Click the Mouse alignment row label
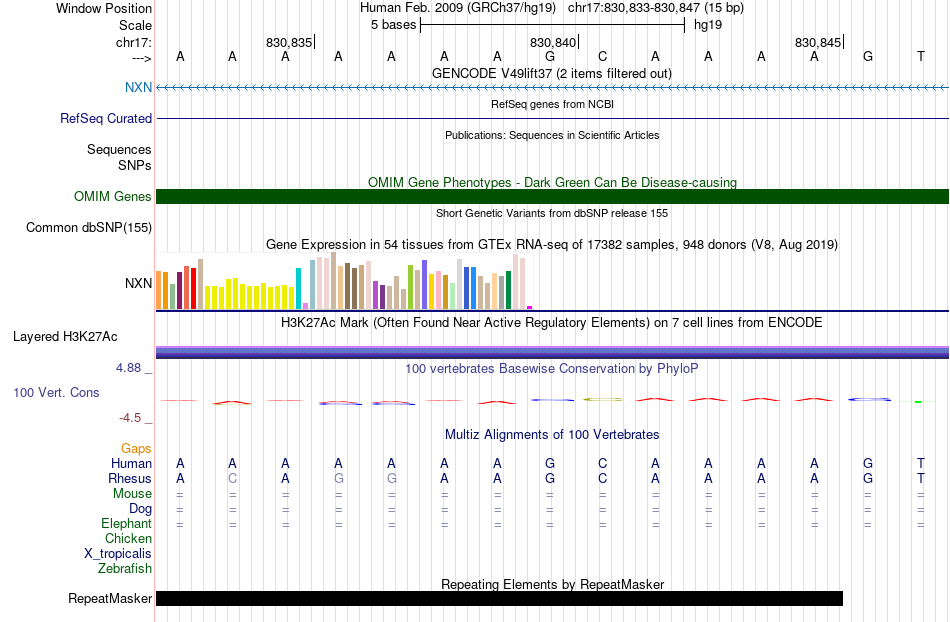The height and width of the screenshot is (622, 950). [132, 494]
